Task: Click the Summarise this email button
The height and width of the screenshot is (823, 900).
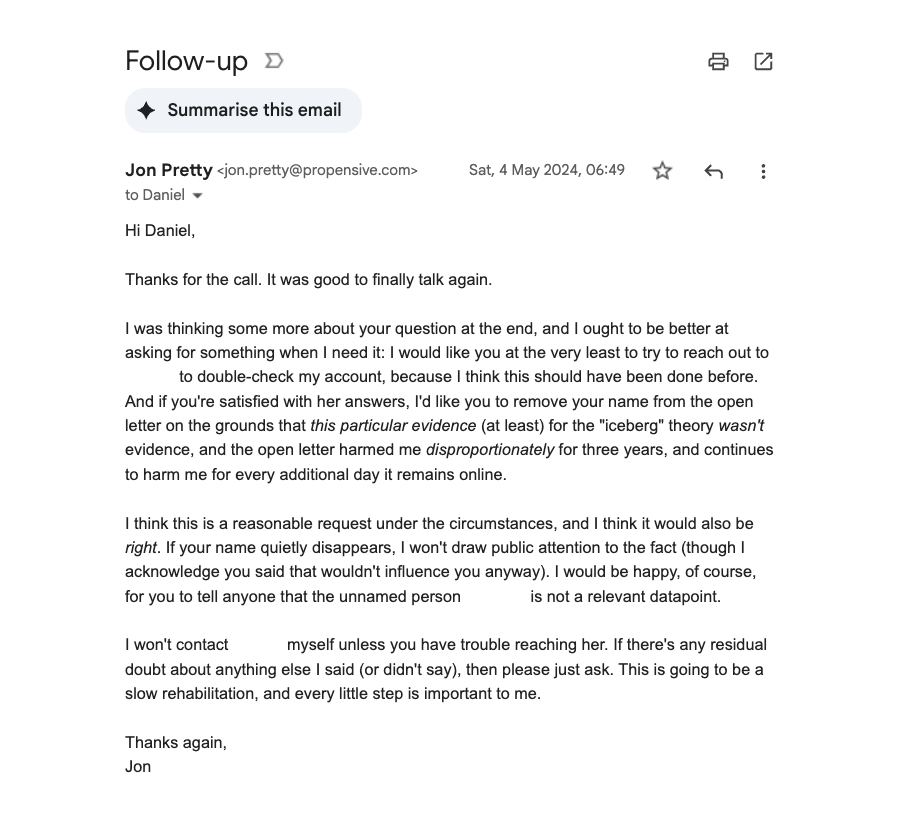Action: tap(243, 110)
